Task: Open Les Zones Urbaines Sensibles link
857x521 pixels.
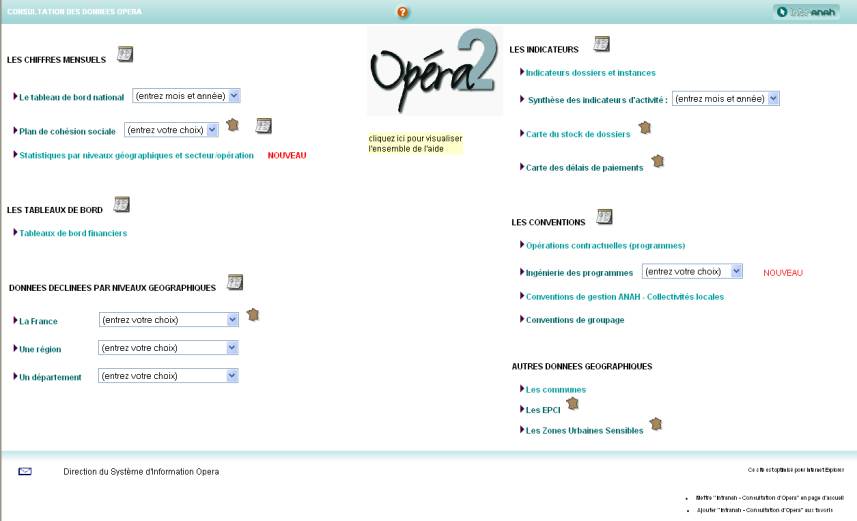Action: pyautogui.click(x=584, y=431)
